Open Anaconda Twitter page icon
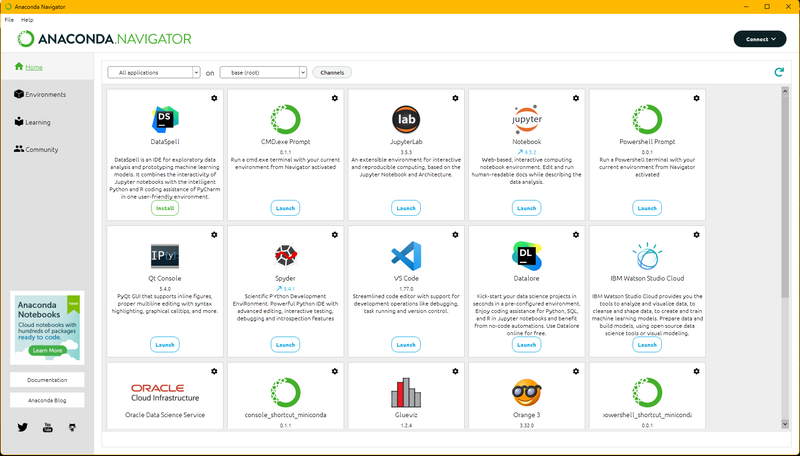 [x=22, y=427]
